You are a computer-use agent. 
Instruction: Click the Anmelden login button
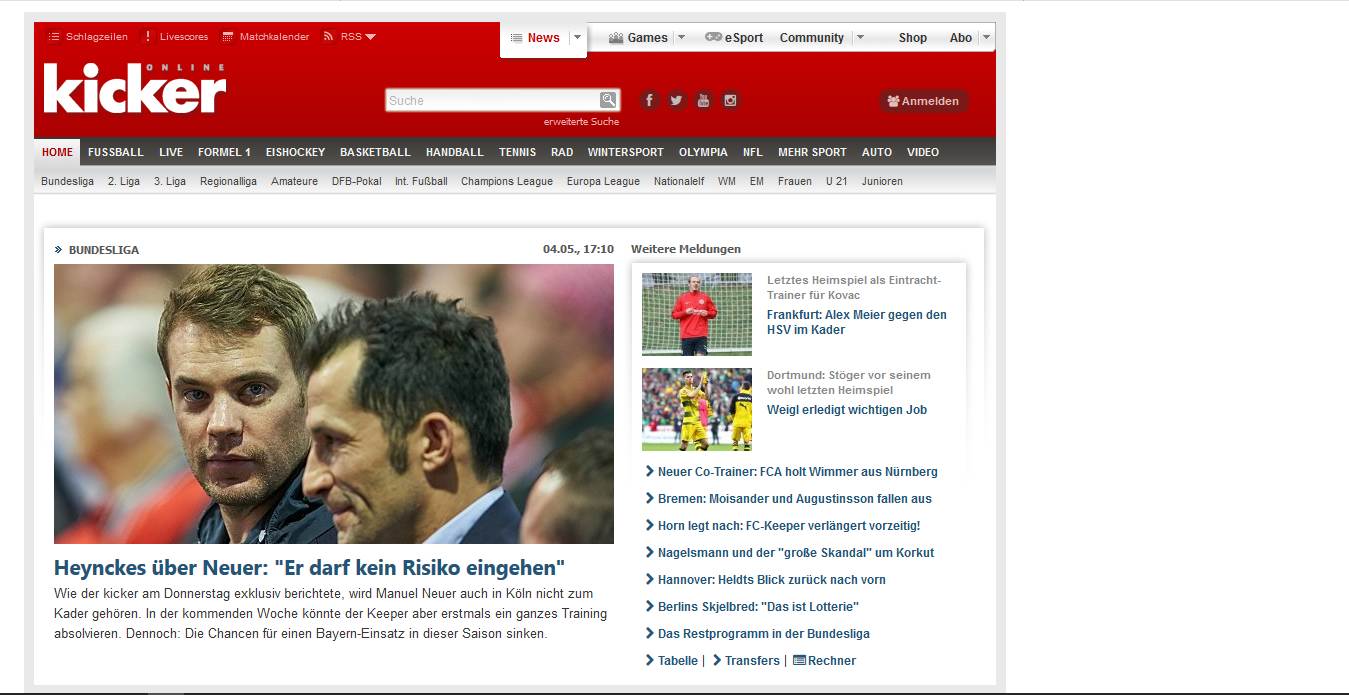(923, 101)
